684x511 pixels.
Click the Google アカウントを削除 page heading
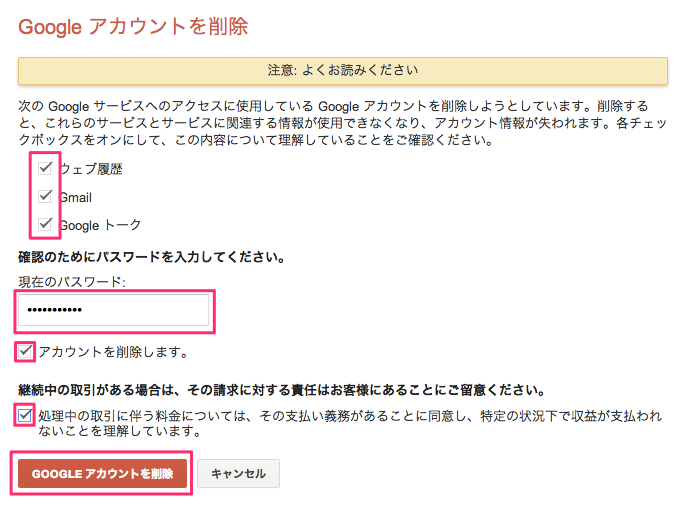[x=133, y=27]
